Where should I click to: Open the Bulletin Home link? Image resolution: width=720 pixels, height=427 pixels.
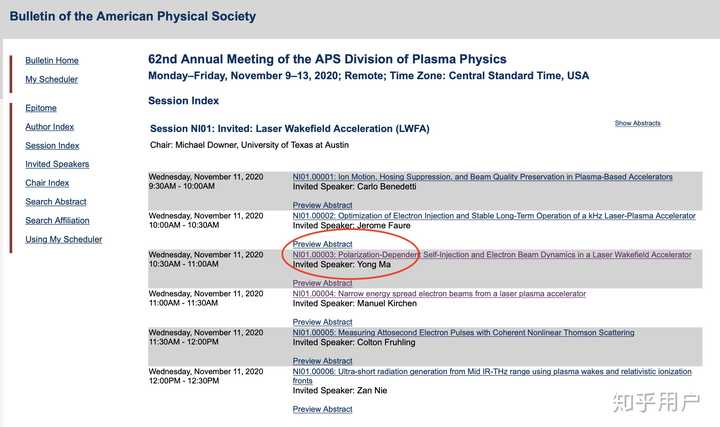pyautogui.click(x=52, y=61)
